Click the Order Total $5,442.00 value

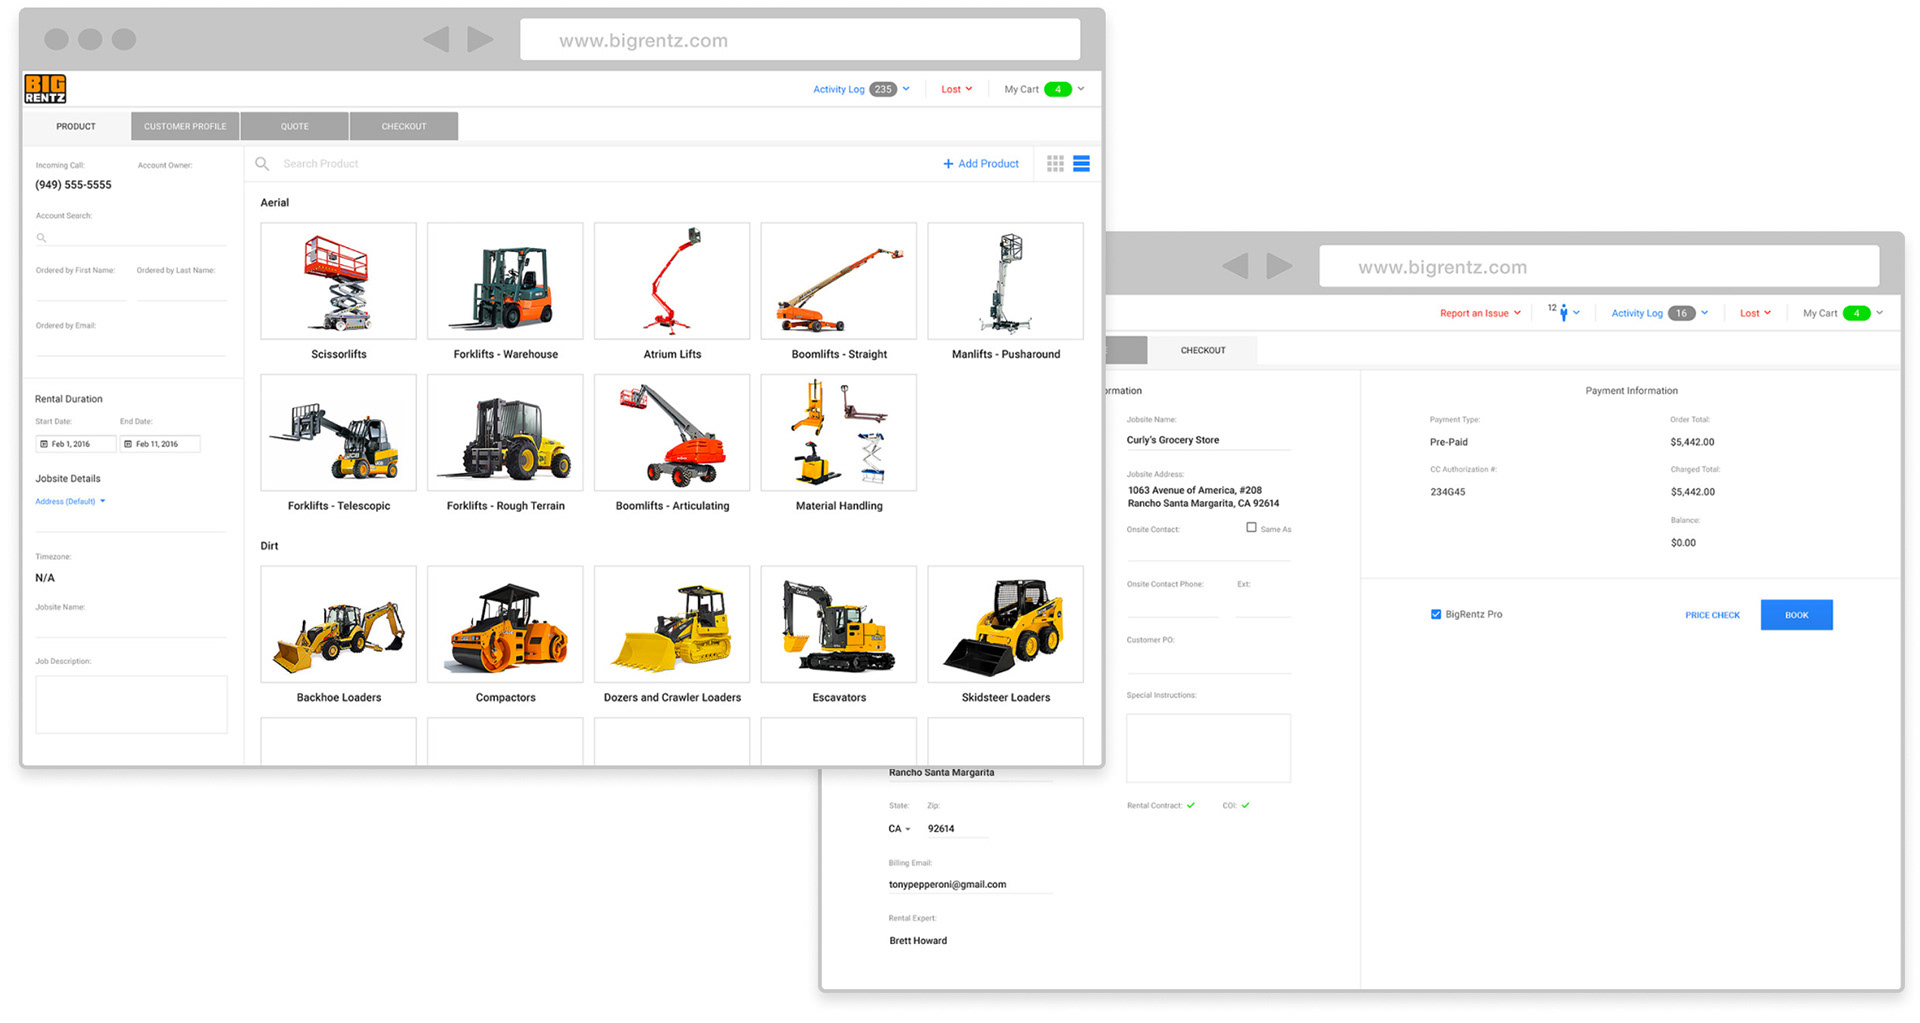(1692, 442)
